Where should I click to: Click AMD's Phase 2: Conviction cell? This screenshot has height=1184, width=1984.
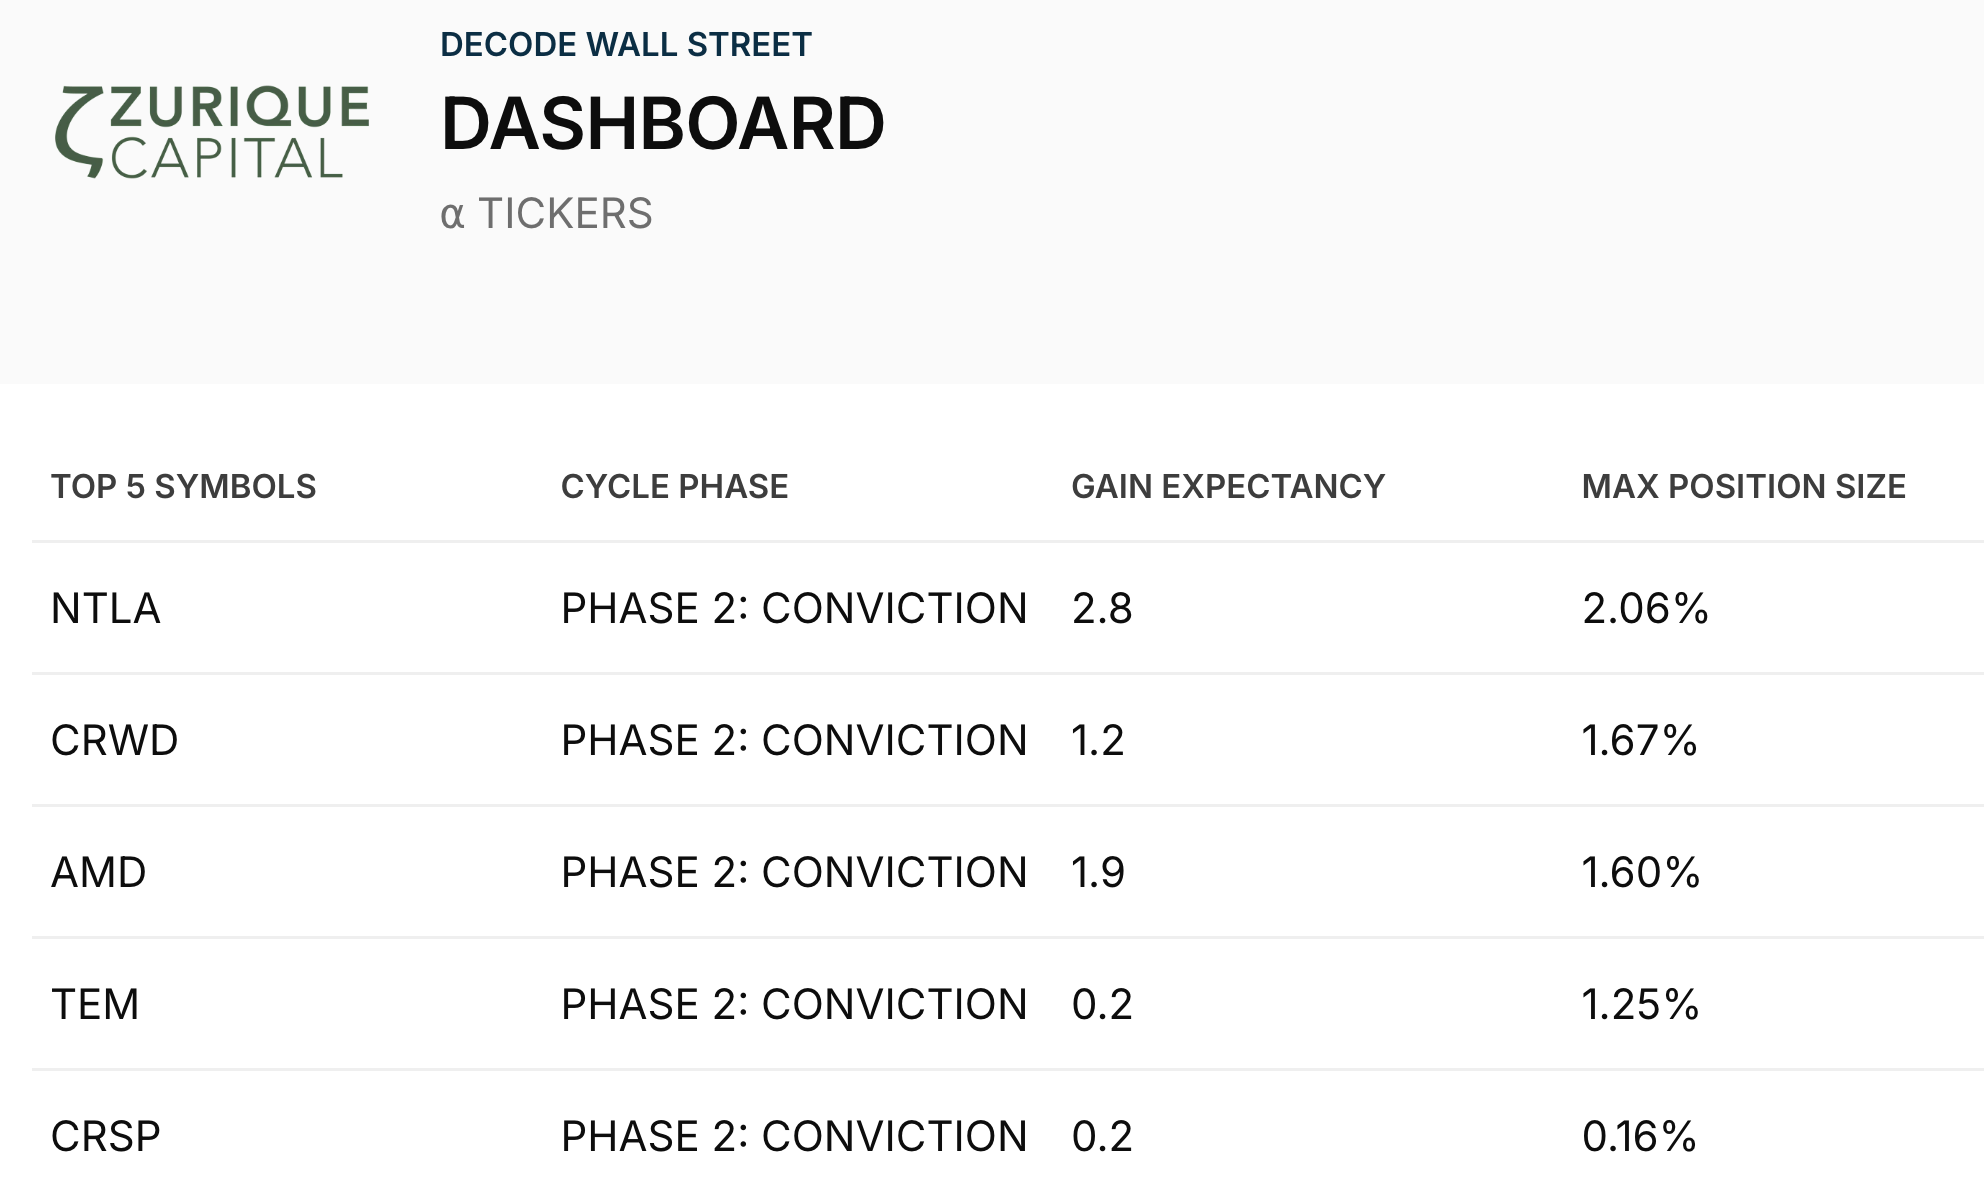[x=794, y=873]
